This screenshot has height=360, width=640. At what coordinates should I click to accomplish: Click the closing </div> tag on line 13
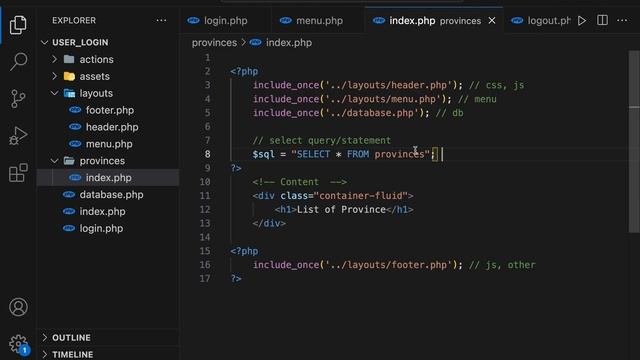click(269, 223)
